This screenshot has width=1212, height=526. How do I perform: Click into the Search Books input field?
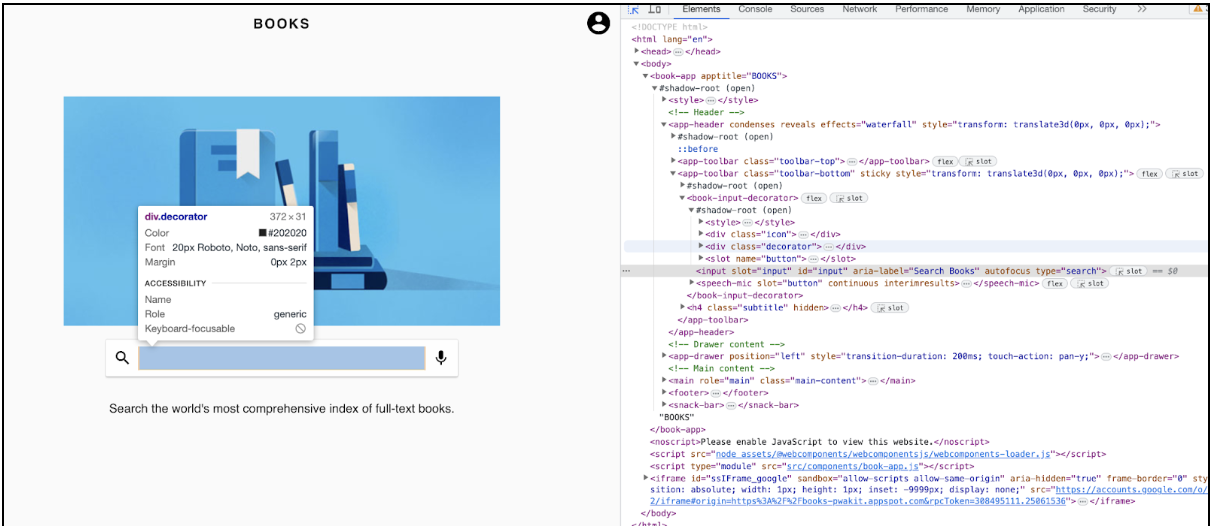coord(281,358)
